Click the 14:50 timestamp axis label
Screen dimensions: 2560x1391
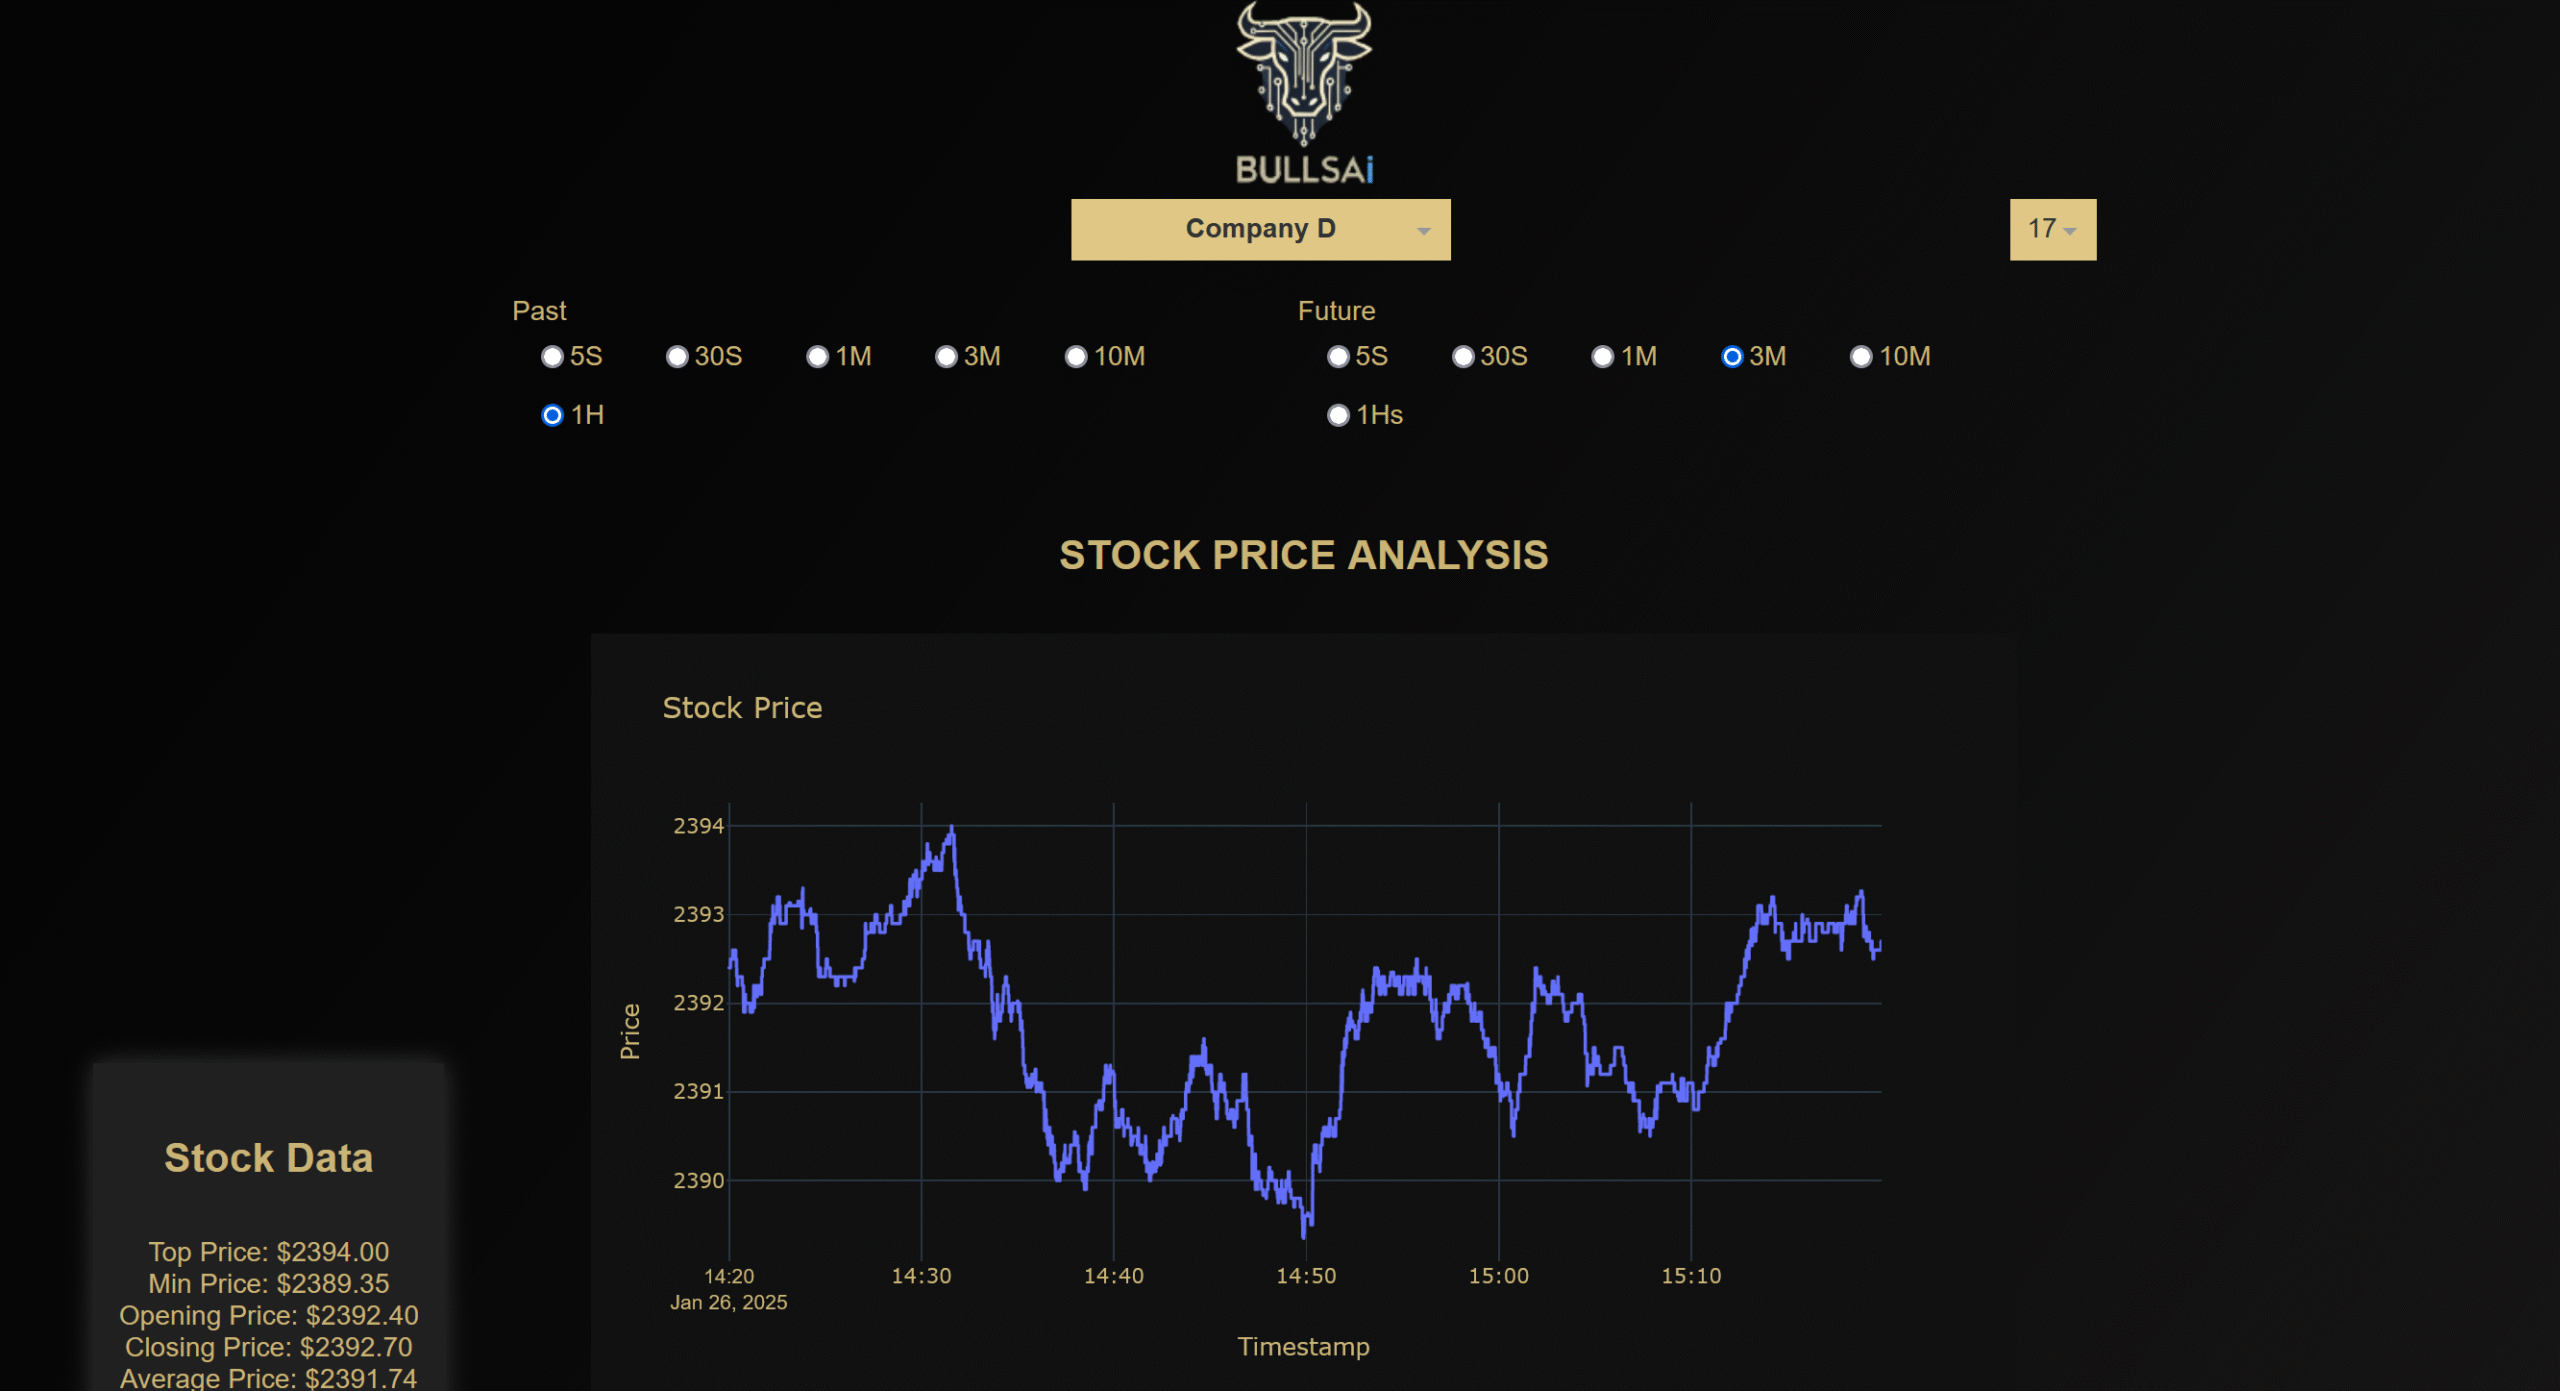click(x=1306, y=1276)
